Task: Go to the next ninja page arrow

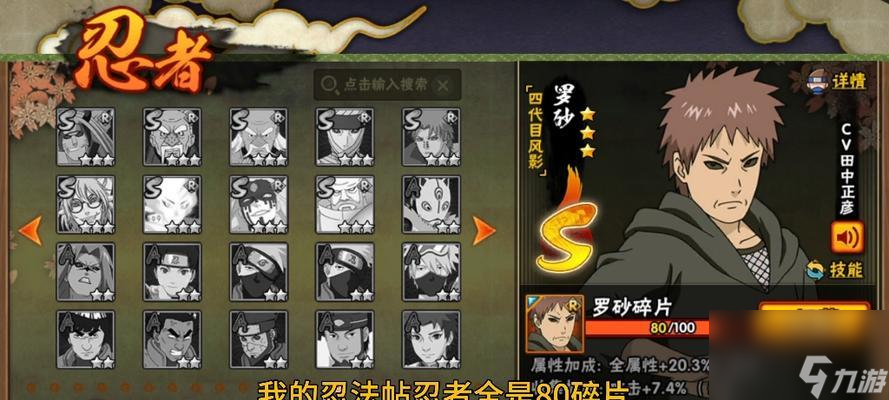Action: 484,229
